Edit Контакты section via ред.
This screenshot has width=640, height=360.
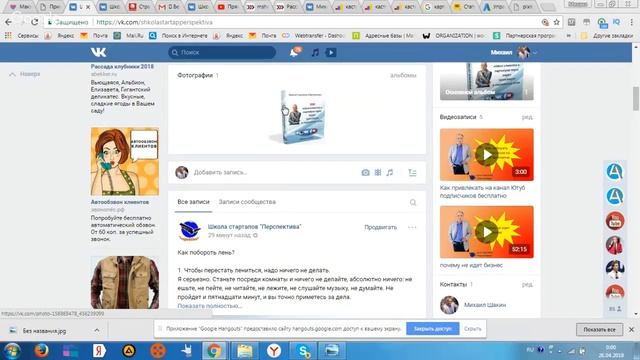(527, 284)
